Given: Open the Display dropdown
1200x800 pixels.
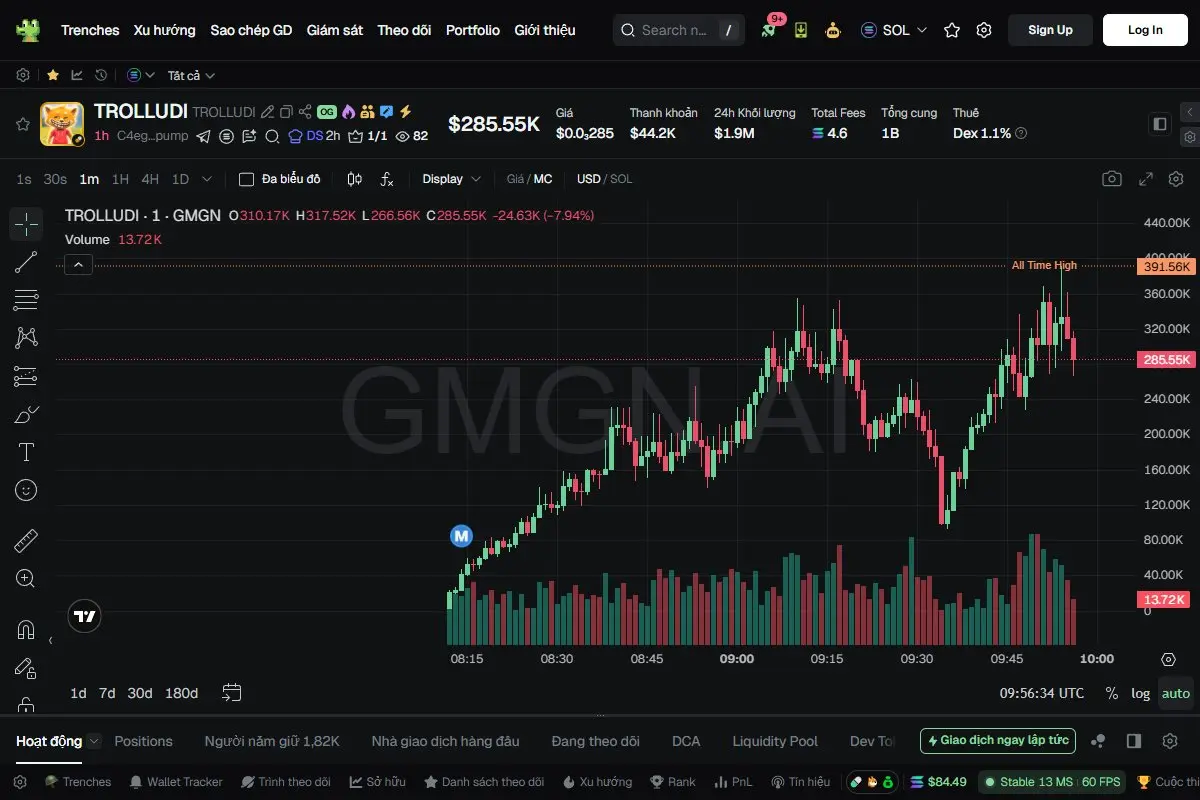Looking at the screenshot, I should click(x=451, y=179).
